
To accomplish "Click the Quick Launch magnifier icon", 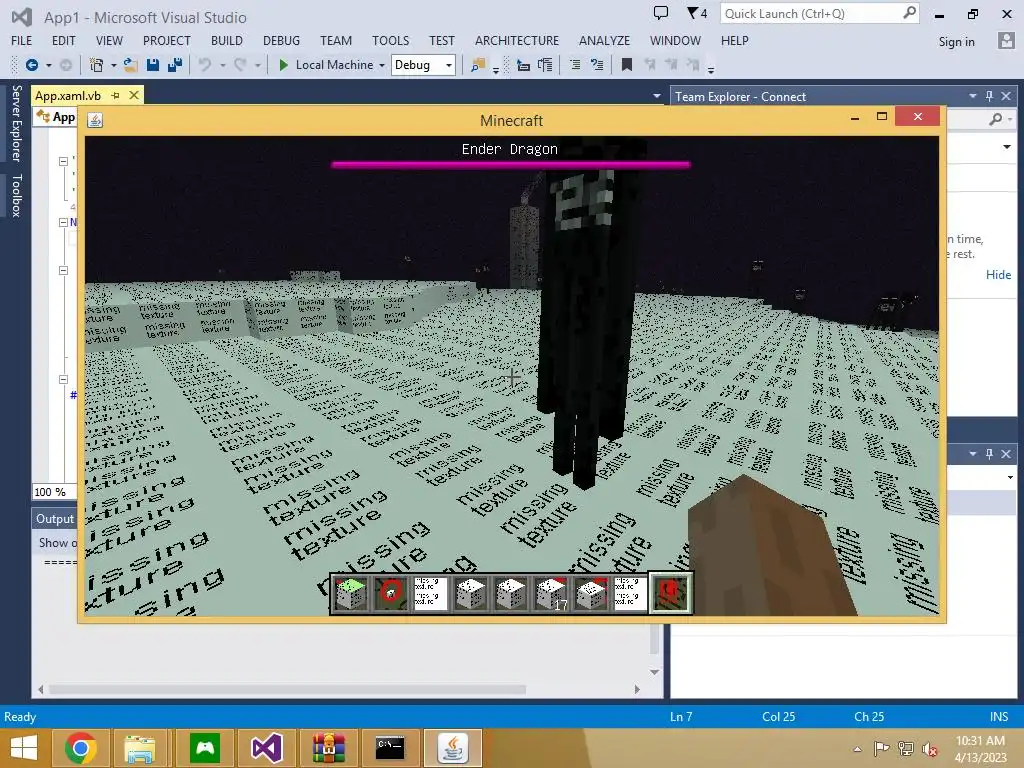I will (909, 13).
